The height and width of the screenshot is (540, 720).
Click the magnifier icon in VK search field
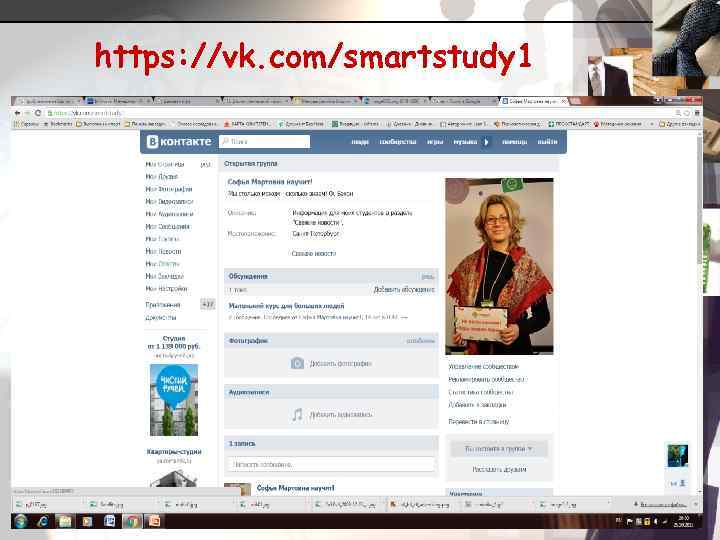click(225, 141)
